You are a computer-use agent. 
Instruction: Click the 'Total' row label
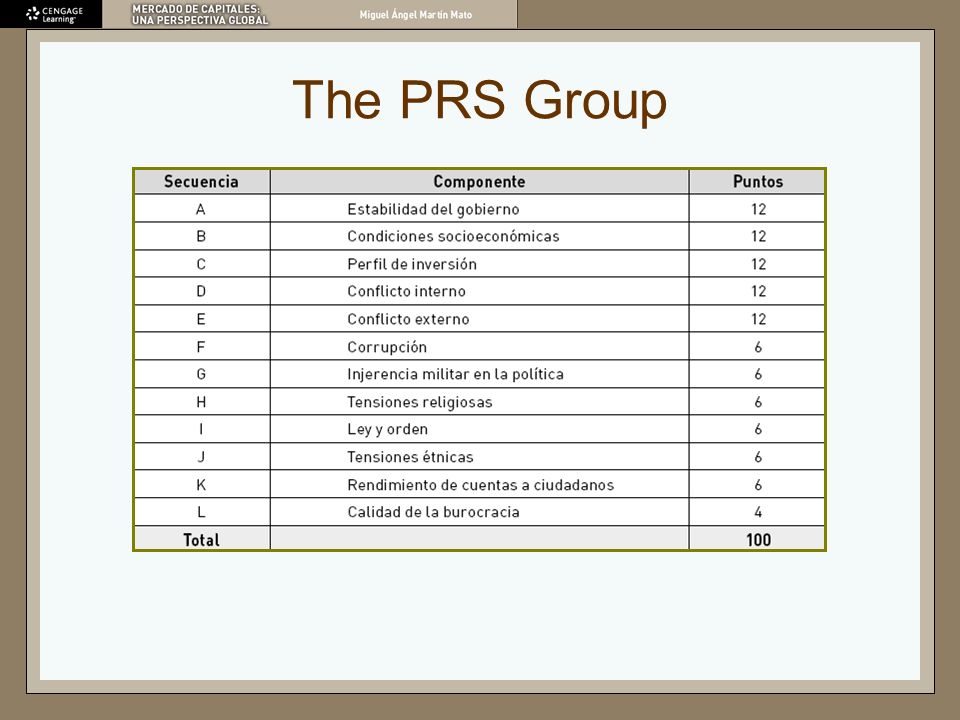[x=201, y=540]
